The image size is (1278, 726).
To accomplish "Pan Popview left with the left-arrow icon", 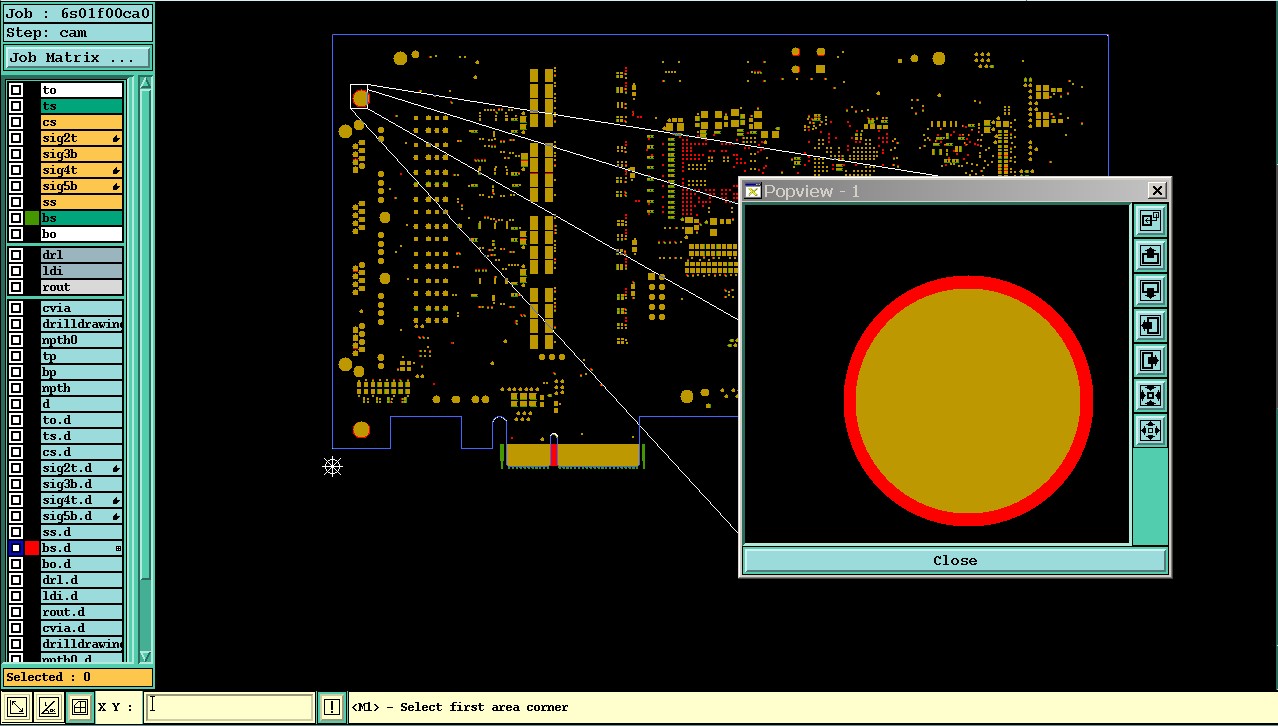I will click(1150, 325).
